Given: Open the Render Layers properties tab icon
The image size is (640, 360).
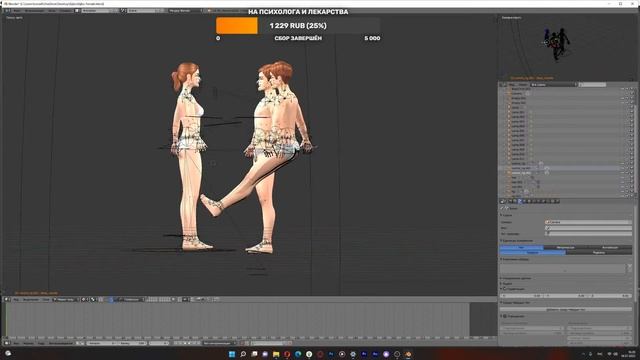Looking at the screenshot, I should point(515,201).
